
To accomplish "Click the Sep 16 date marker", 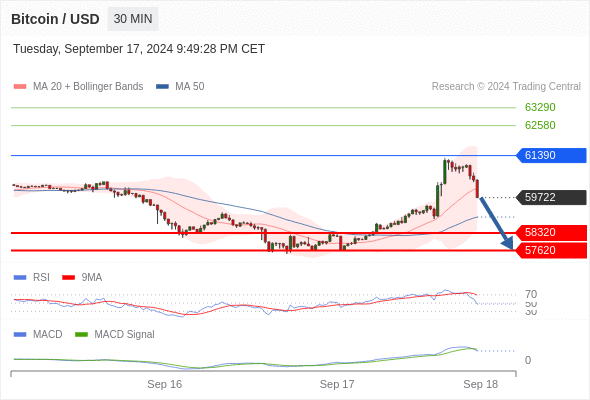I will (x=164, y=384).
